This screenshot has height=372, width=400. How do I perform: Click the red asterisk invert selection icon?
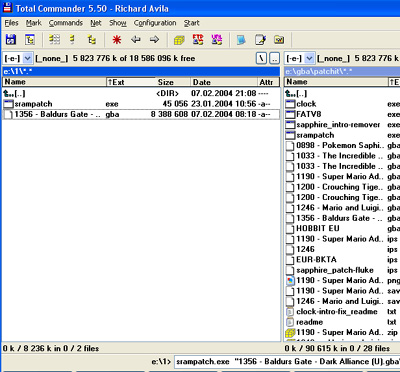(x=116, y=40)
